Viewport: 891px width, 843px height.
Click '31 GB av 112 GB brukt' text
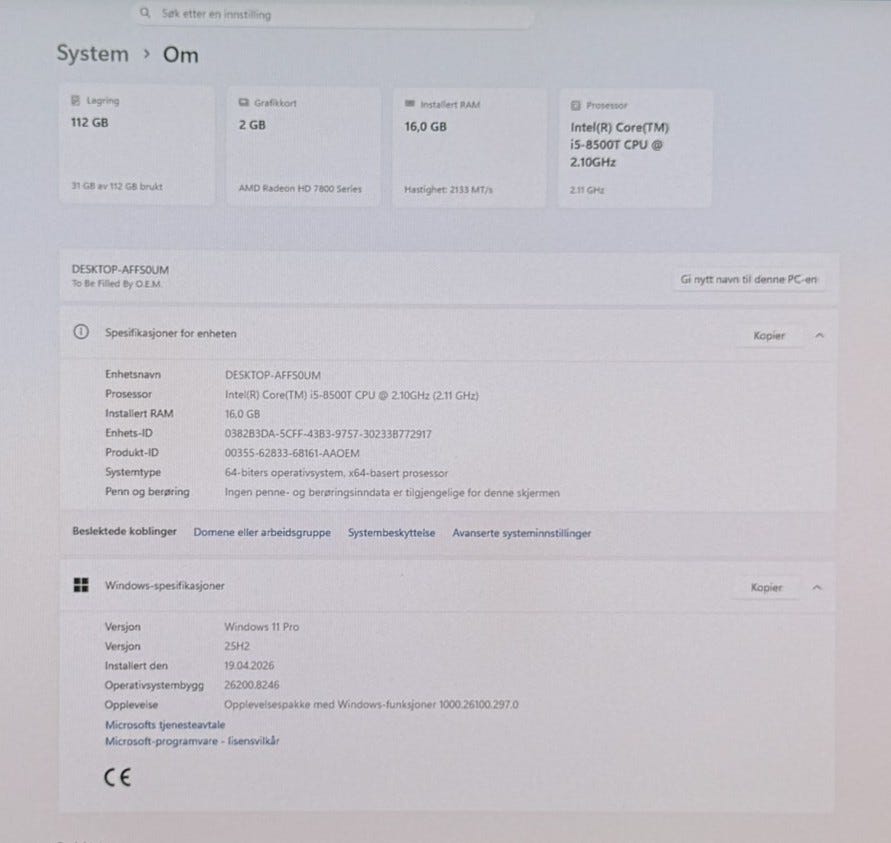[x=116, y=186]
